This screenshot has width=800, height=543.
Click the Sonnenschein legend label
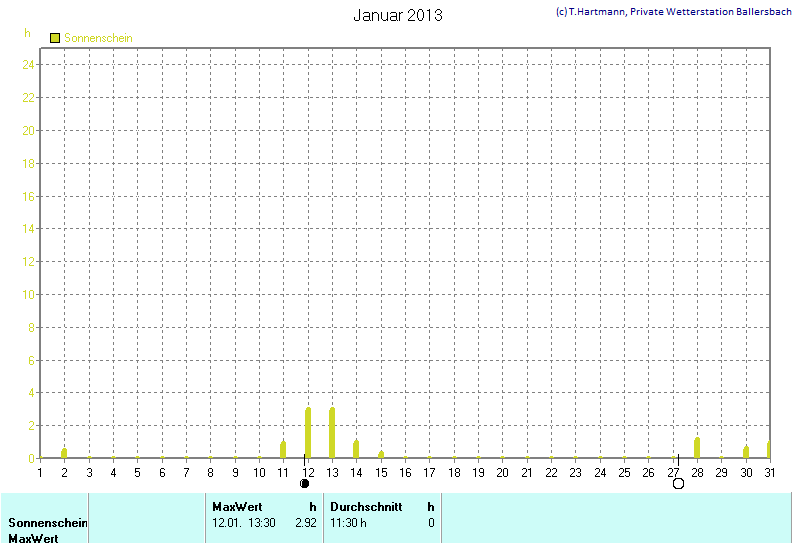pyautogui.click(x=98, y=38)
